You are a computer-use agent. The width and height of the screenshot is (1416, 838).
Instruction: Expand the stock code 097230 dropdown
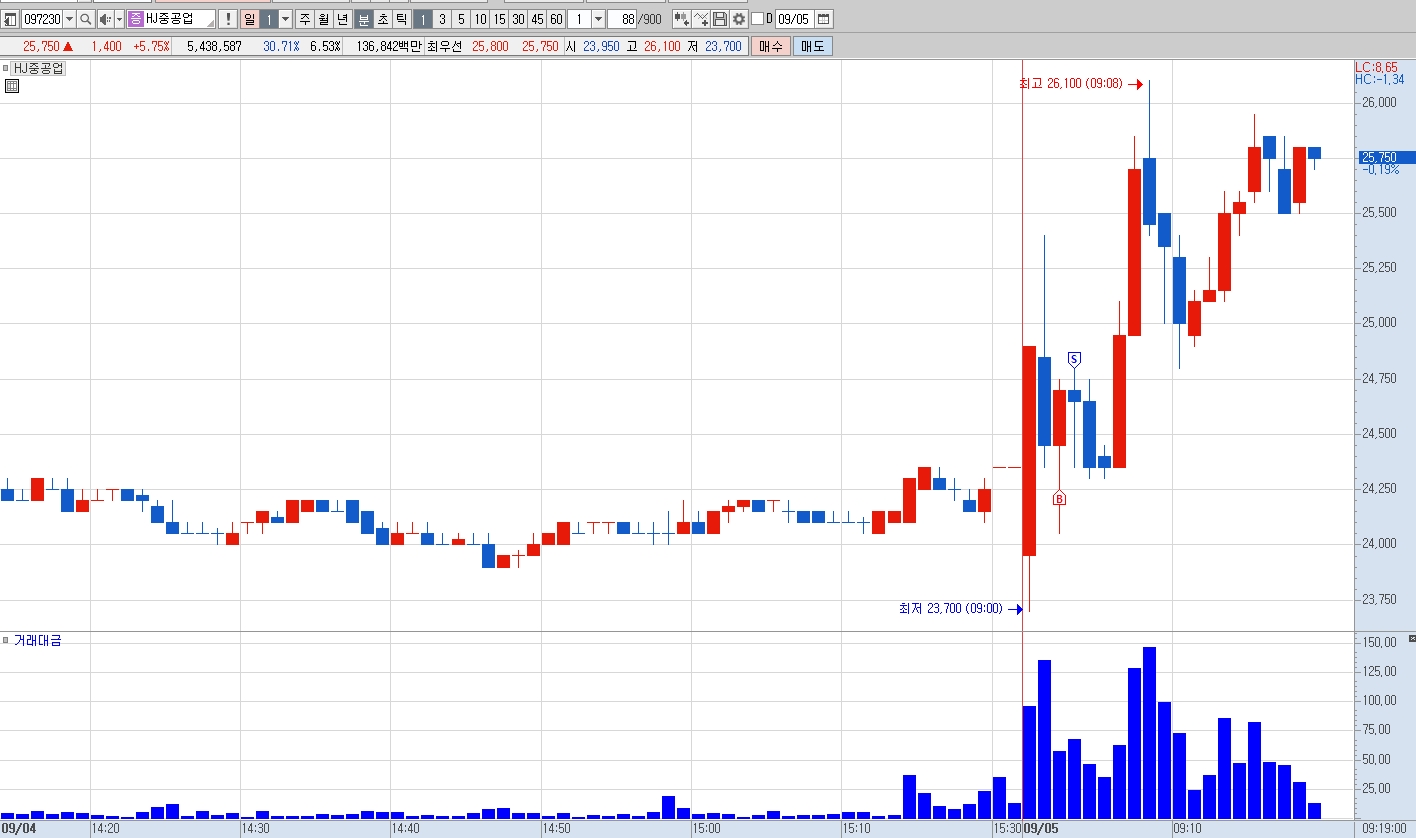click(x=69, y=19)
